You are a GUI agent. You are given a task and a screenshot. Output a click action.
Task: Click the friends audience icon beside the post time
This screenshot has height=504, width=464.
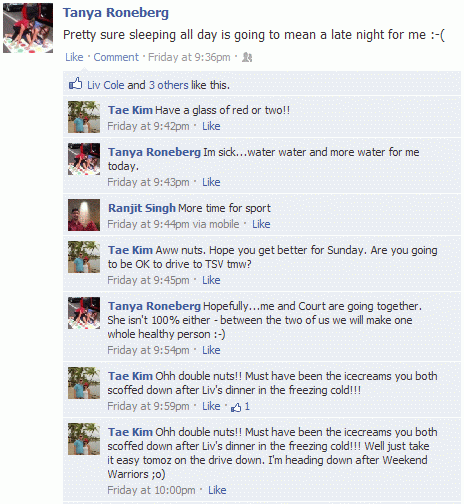pyautogui.click(x=247, y=57)
